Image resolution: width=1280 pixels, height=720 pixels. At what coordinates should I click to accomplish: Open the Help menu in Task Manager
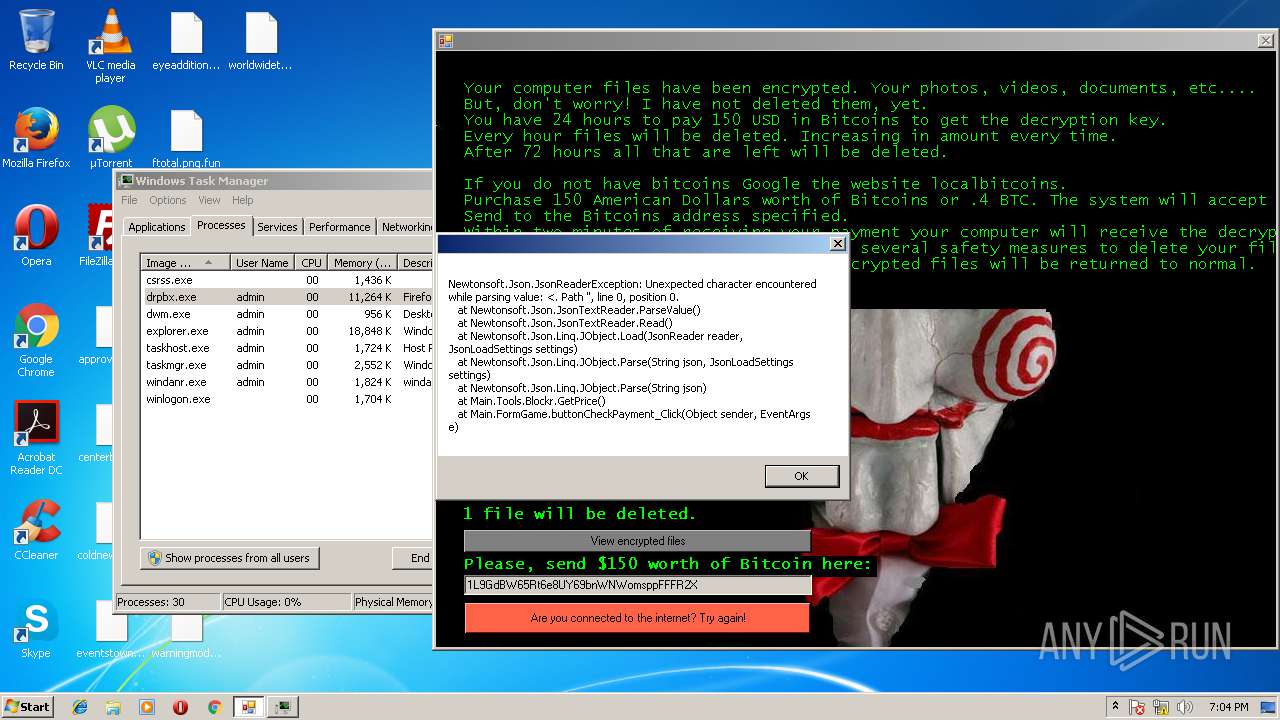[243, 200]
